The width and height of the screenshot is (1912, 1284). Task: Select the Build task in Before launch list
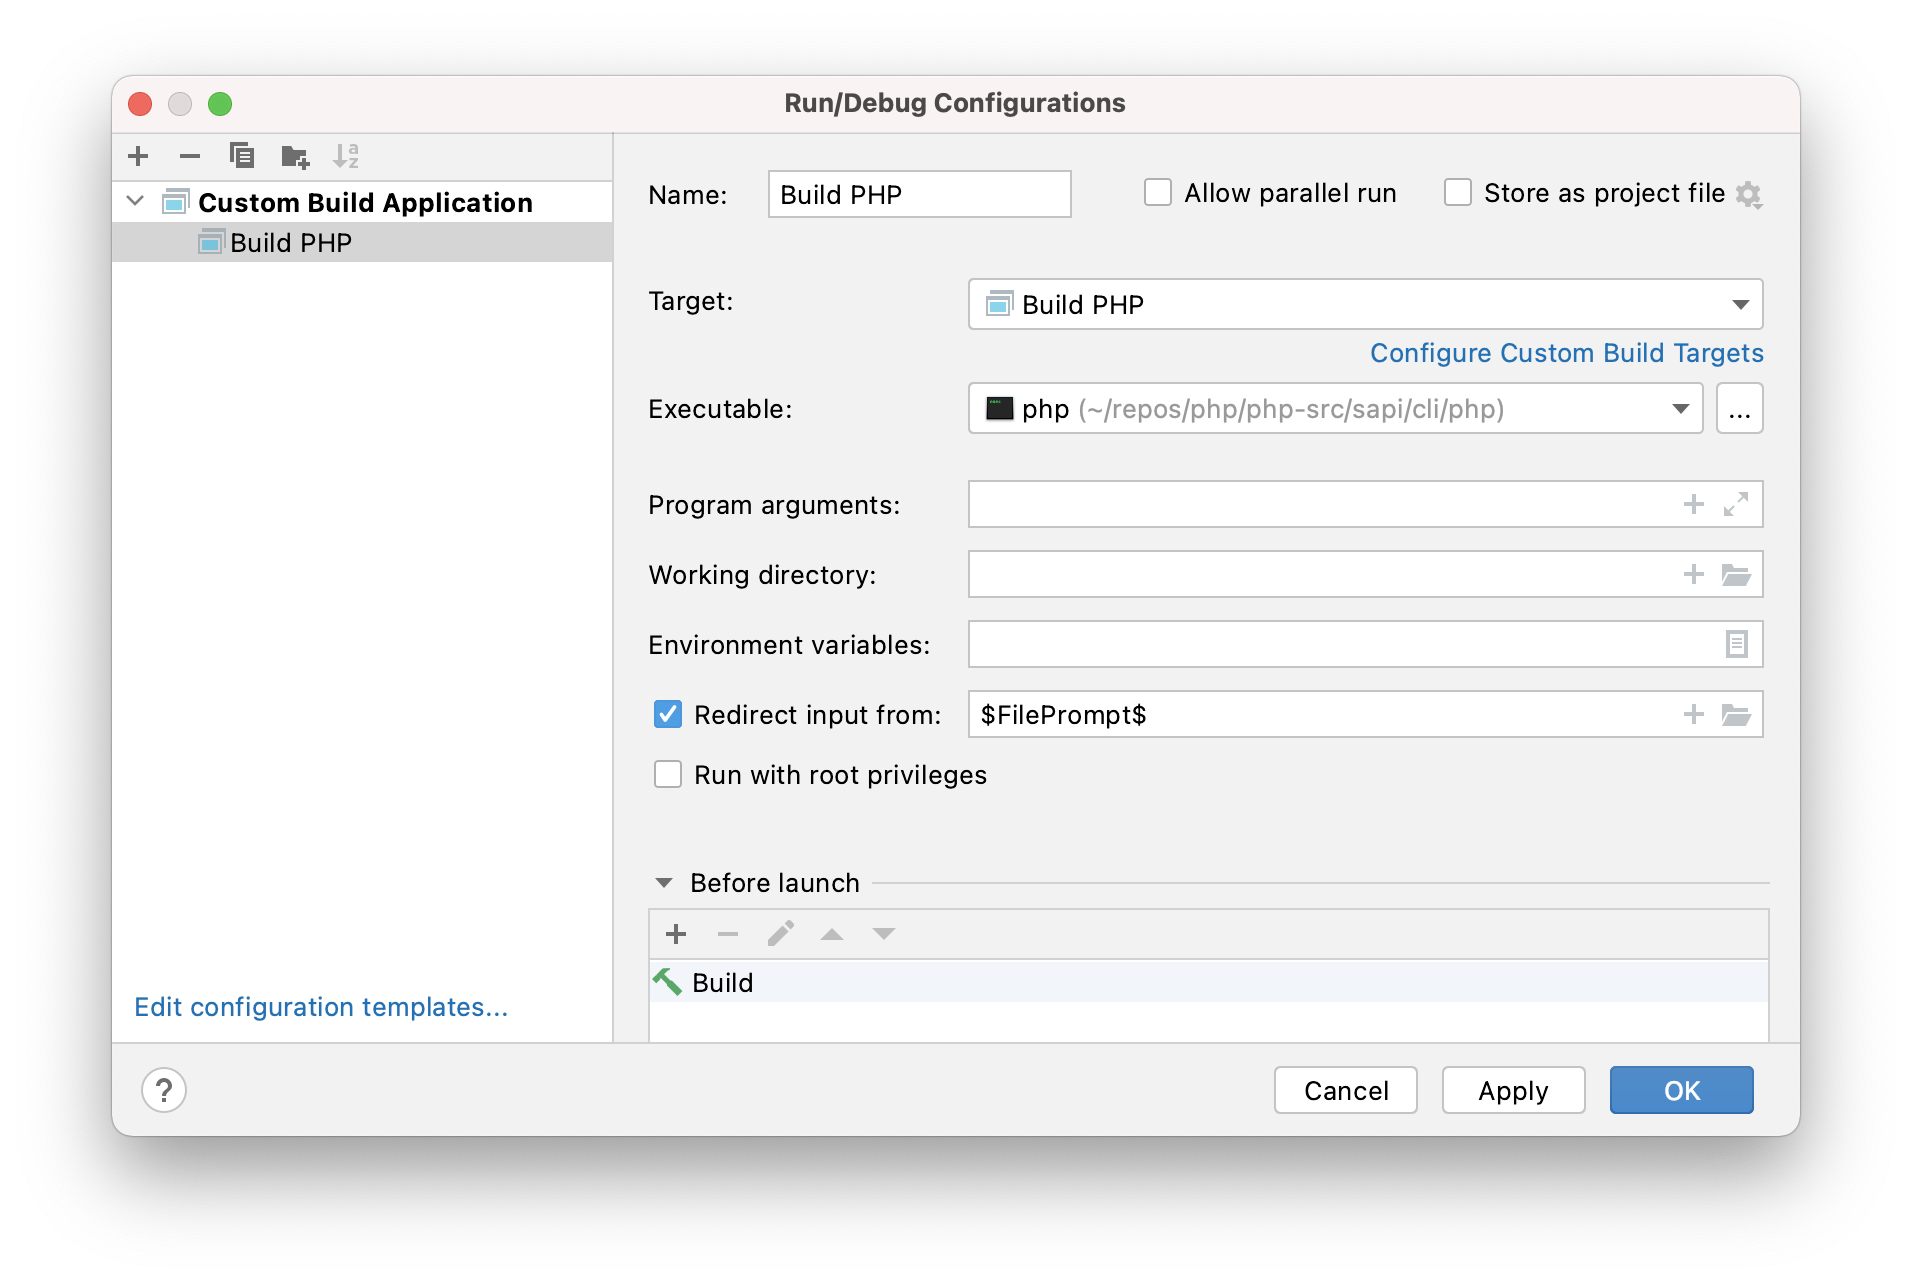722,983
